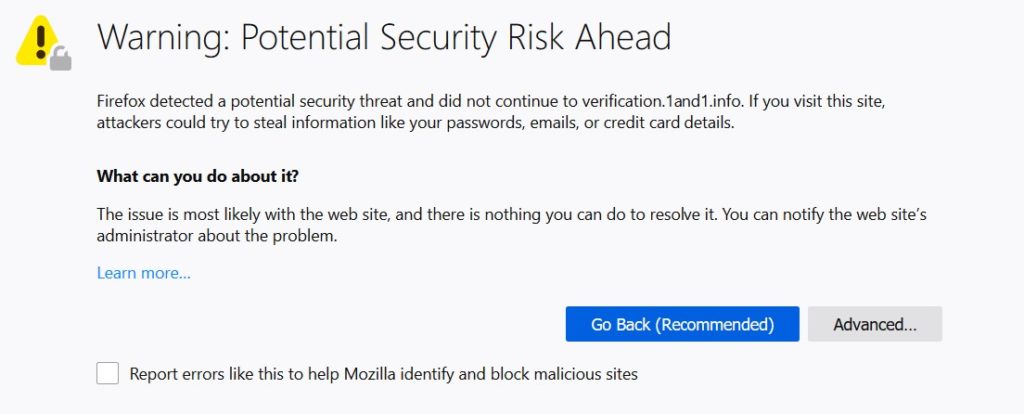Click 'administrator about the problem' line
The height and width of the screenshot is (414, 1024).
pyautogui.click(x=217, y=236)
